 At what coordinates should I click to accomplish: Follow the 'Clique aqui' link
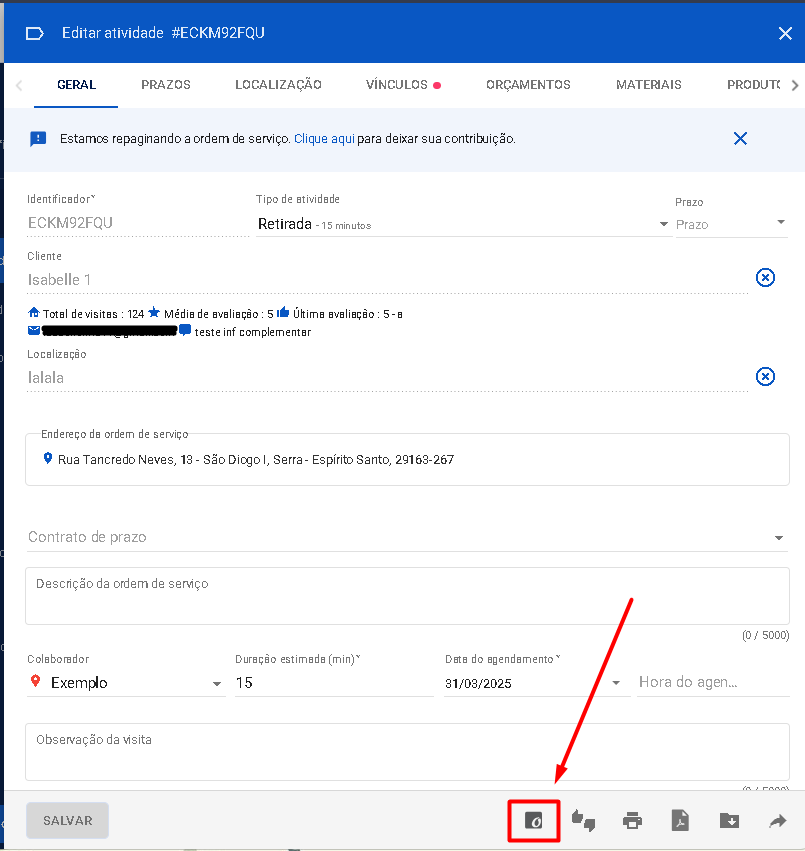(x=324, y=139)
